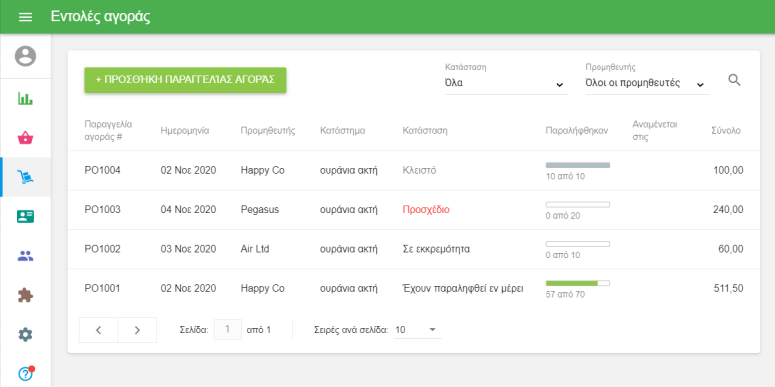Select the inventory hand-truck sidebar icon
775x387 pixels.
click(25, 177)
